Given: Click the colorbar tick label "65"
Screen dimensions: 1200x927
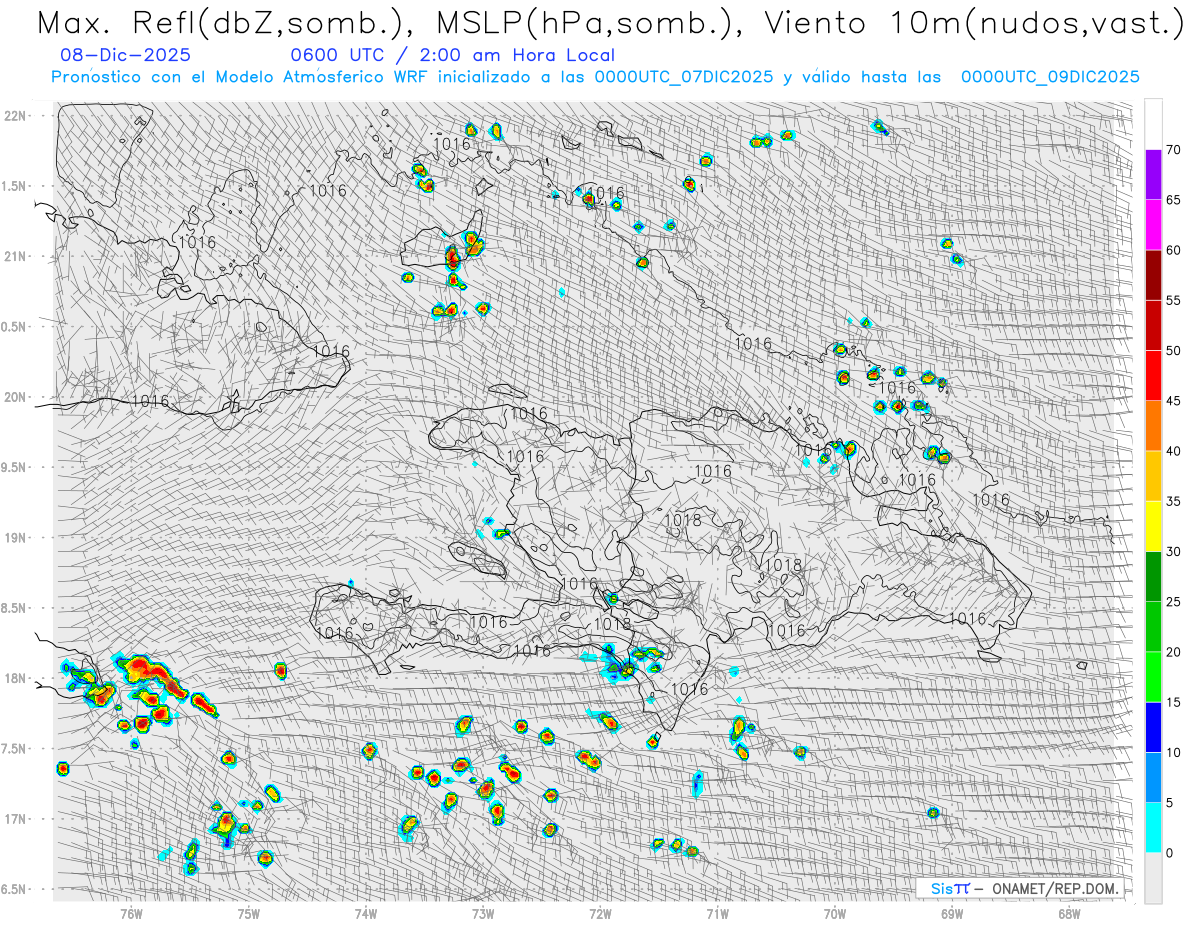Looking at the screenshot, I should coord(1173,200).
